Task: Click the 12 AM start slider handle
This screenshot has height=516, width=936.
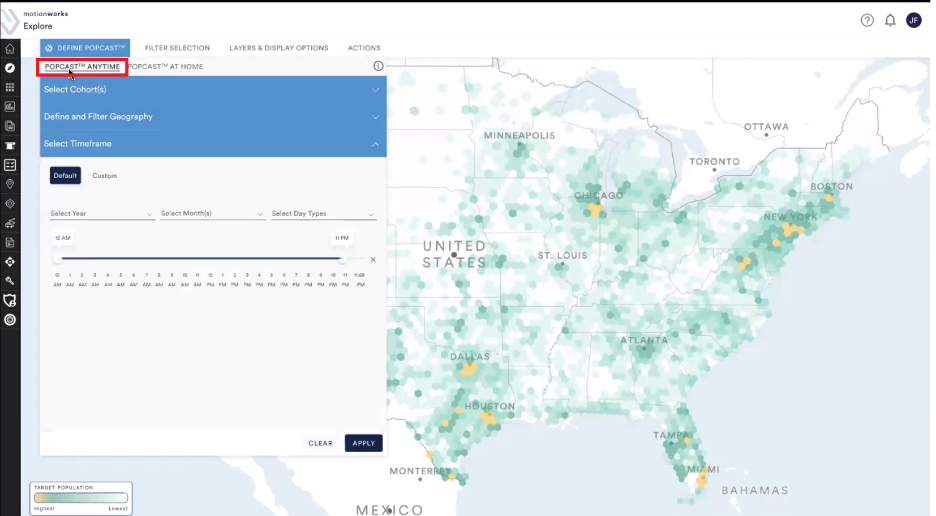Action: 57,259
